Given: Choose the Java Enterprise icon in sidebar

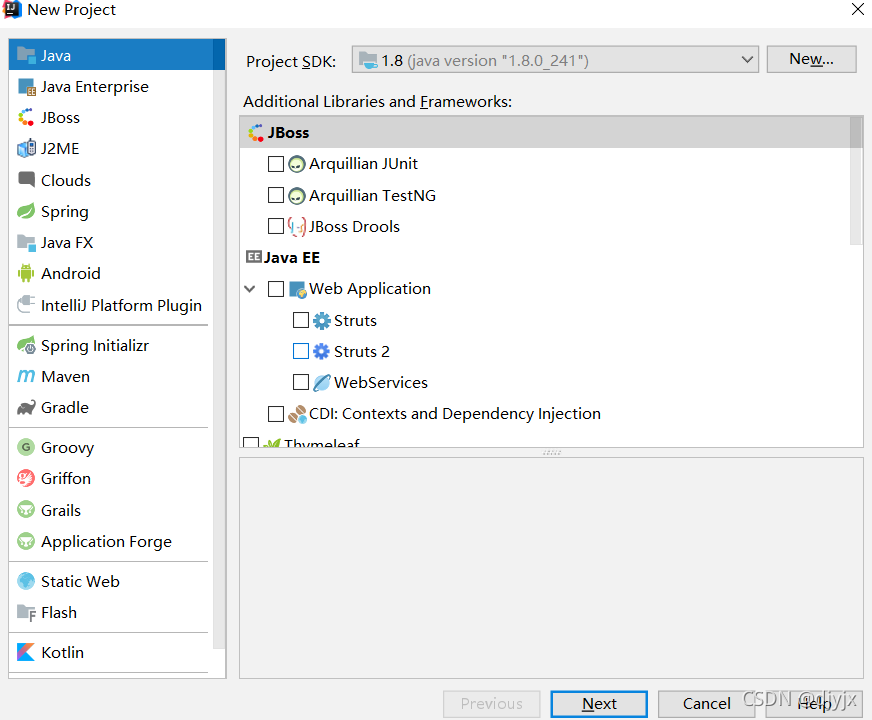Looking at the screenshot, I should [x=26, y=87].
